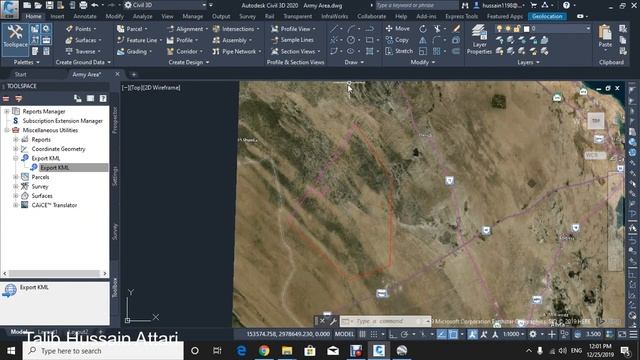640x360 pixels.
Task: Toggle object snap highlighted square button
Action: click(453, 334)
